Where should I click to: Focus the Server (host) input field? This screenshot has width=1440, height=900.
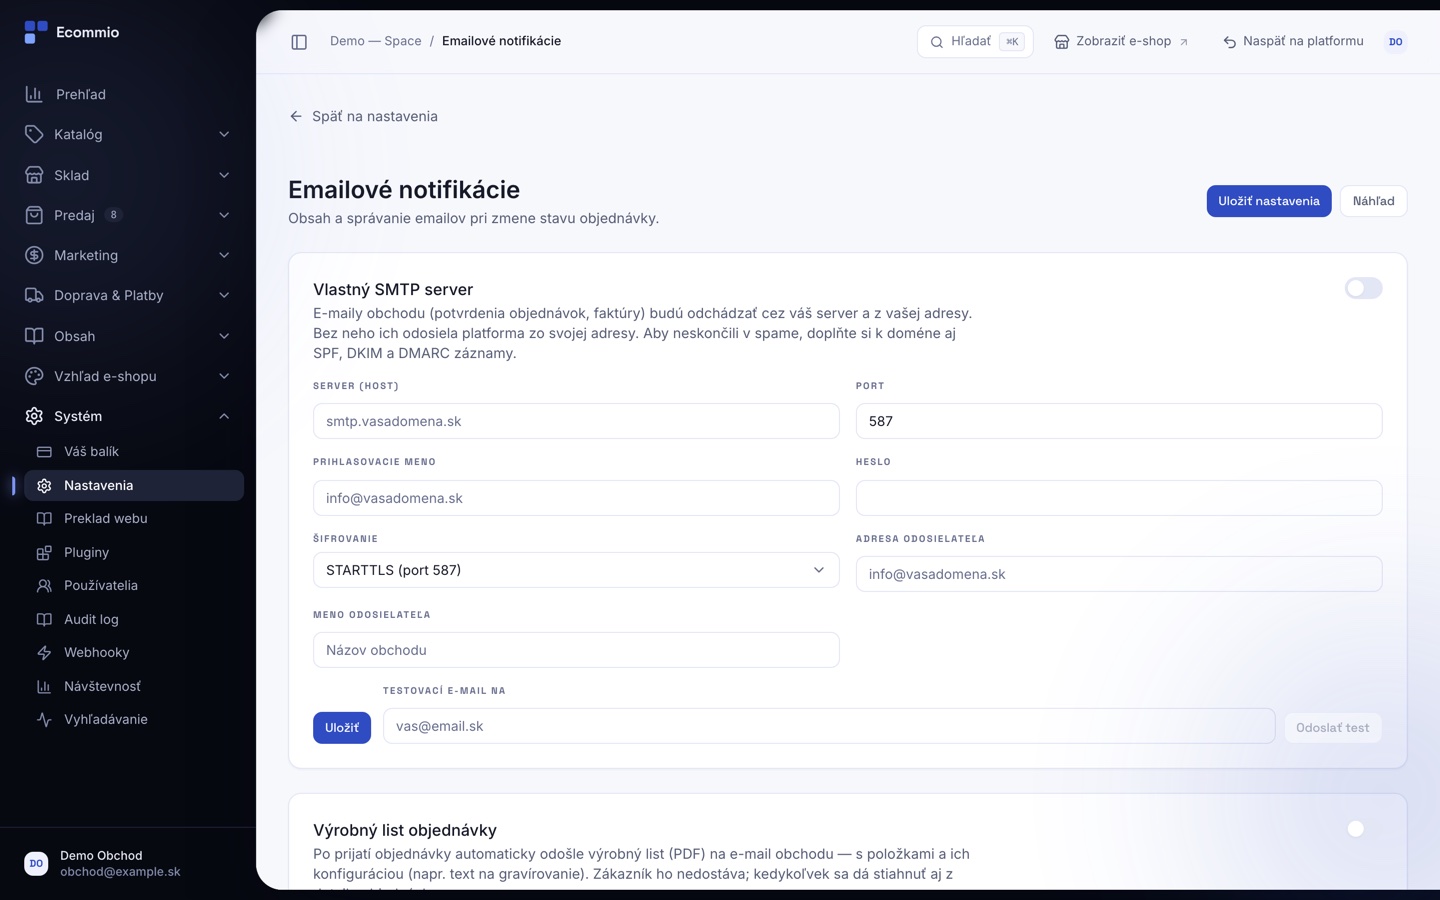[x=576, y=421]
